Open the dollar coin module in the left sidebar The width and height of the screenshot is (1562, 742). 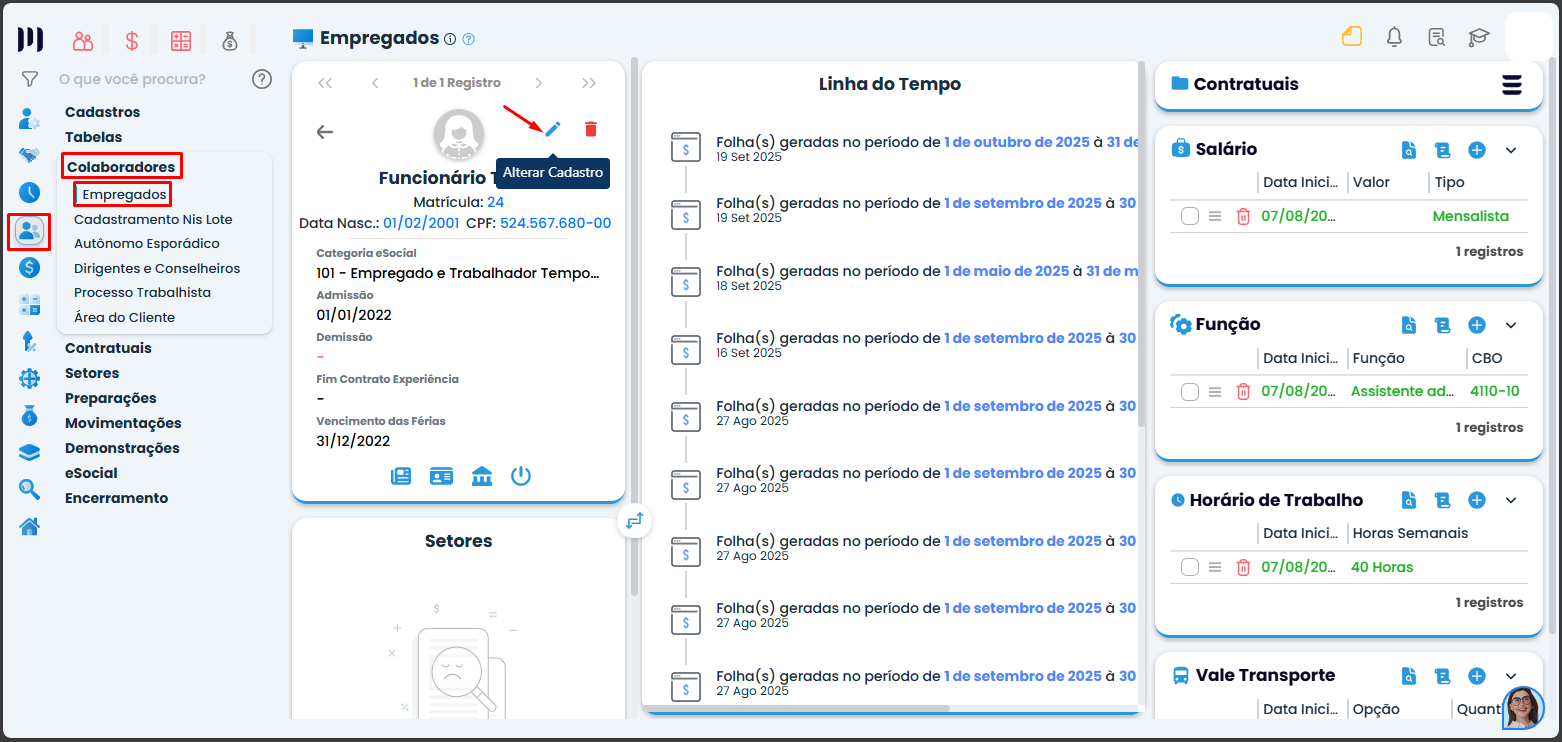click(x=30, y=267)
